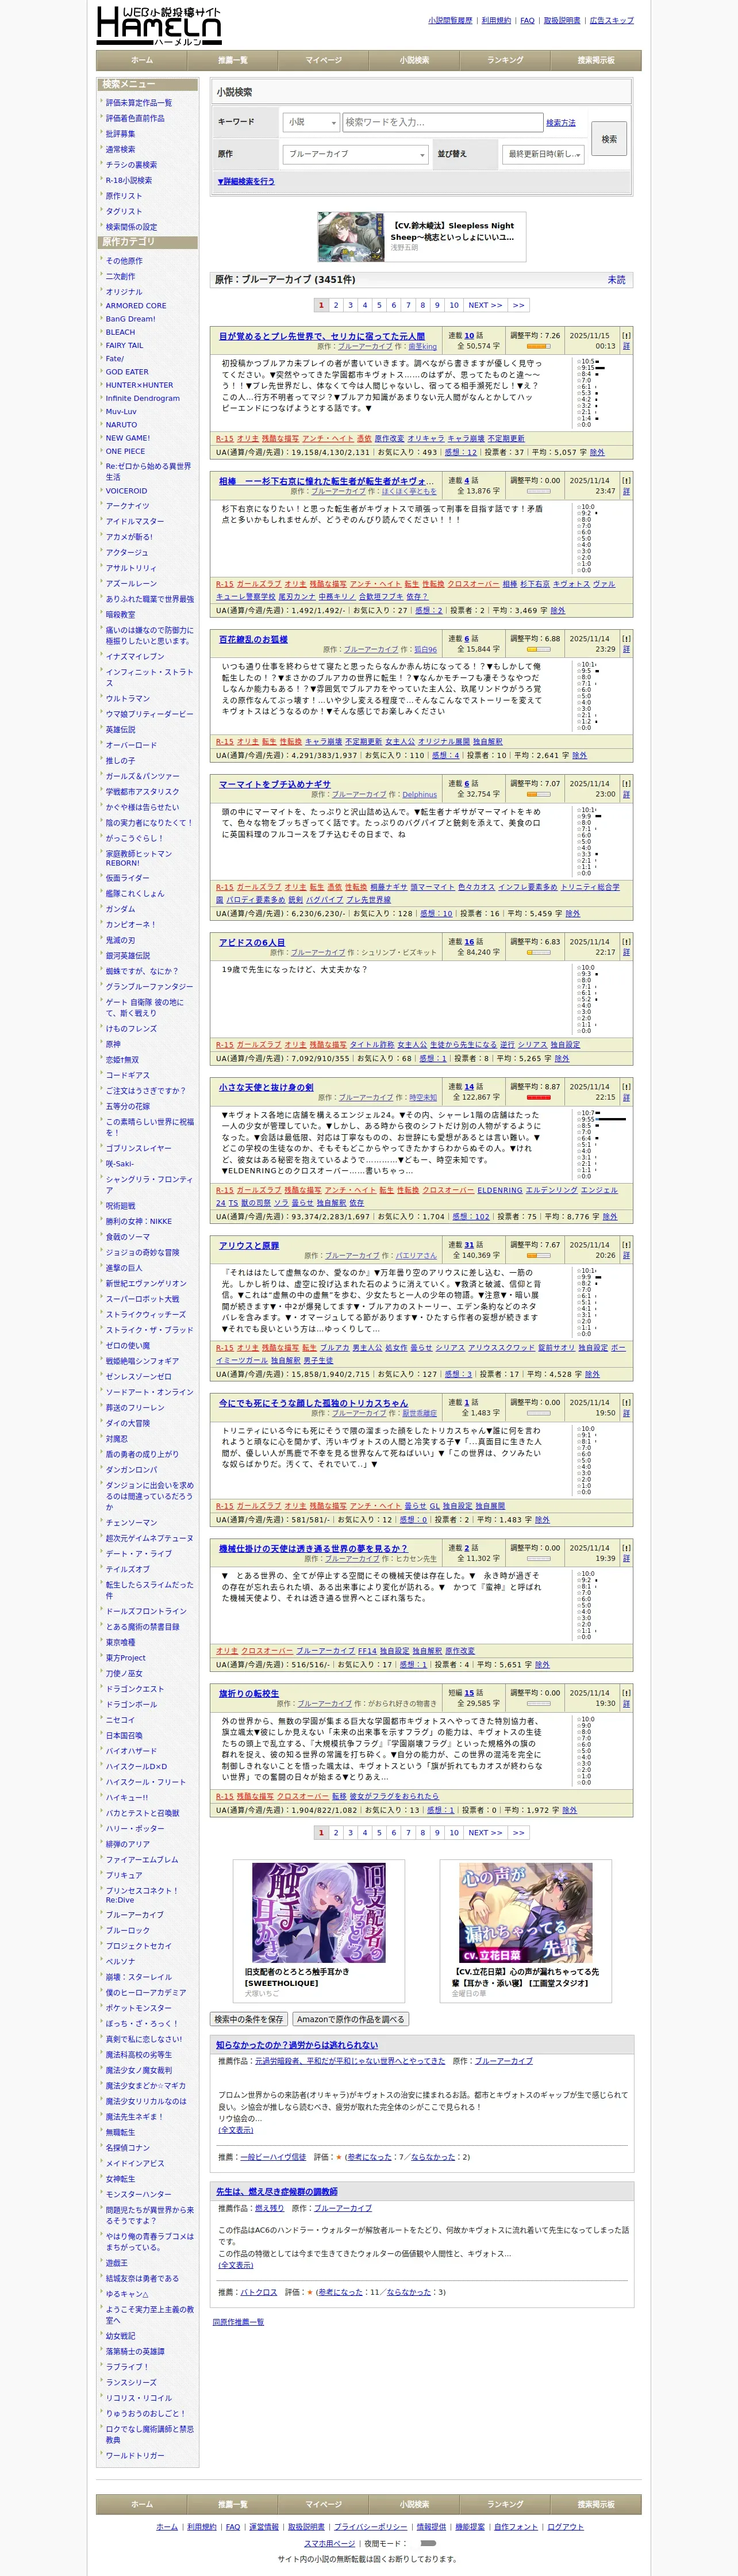
Task: Click the 検索方法 help link
Action: [x=561, y=123]
